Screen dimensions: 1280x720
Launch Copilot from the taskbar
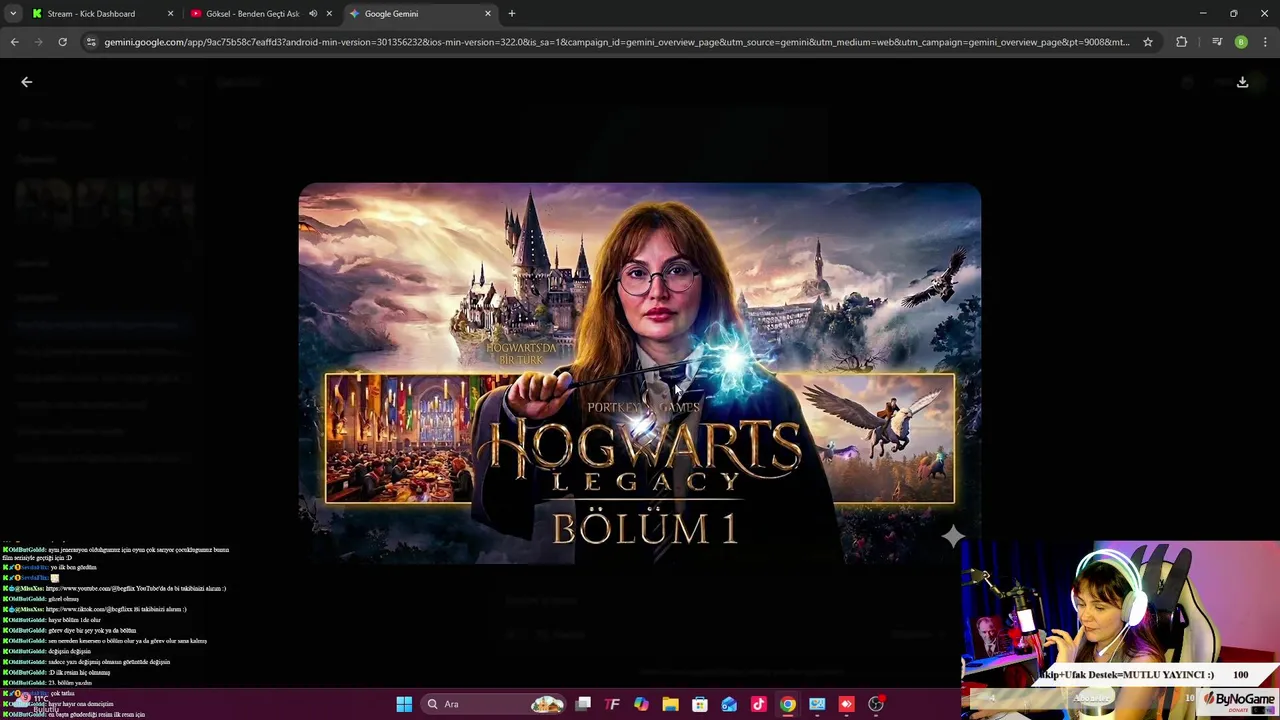click(x=641, y=704)
